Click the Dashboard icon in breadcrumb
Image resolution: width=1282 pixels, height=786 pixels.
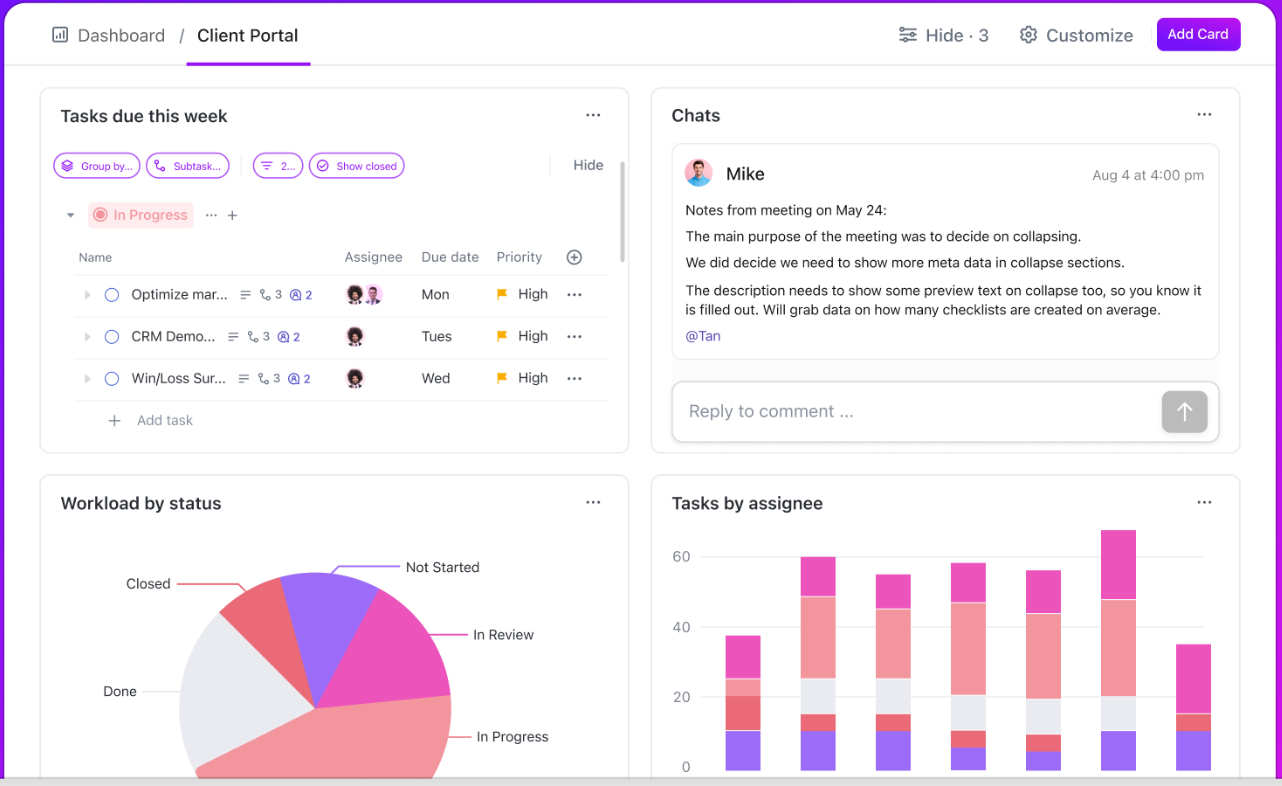(61, 35)
